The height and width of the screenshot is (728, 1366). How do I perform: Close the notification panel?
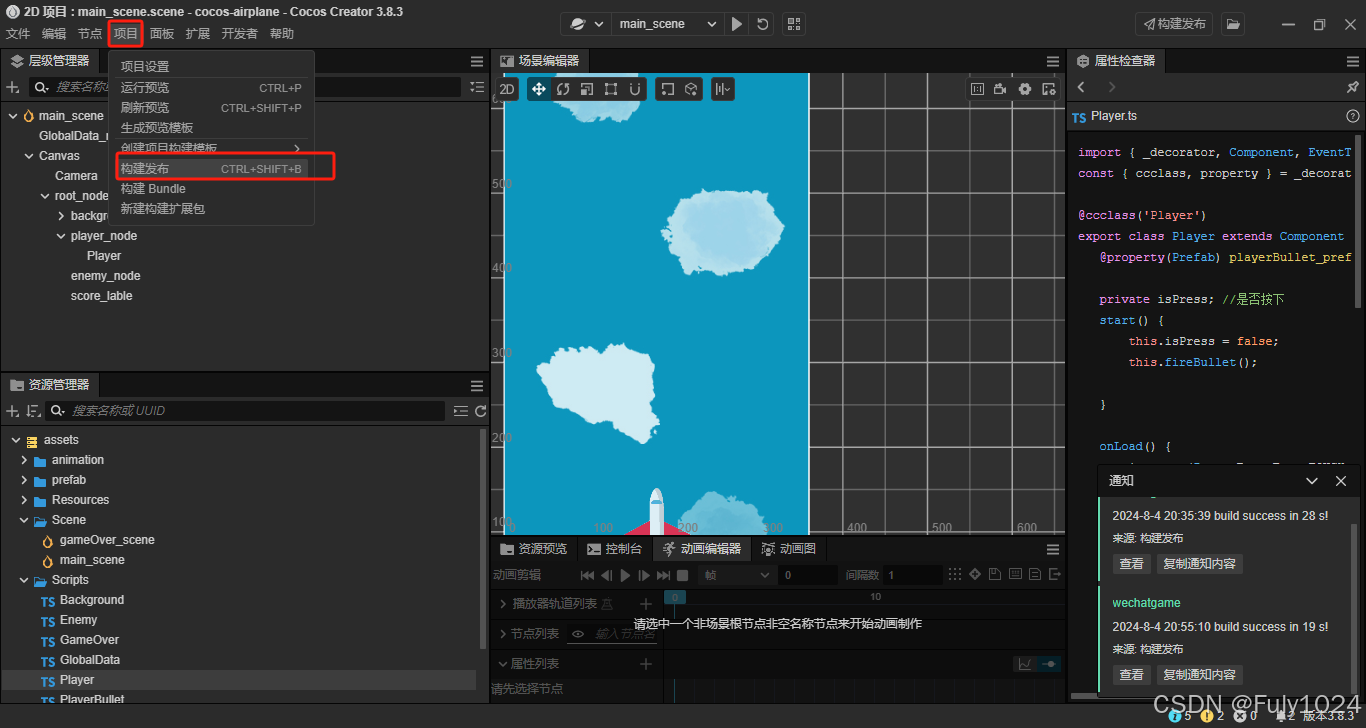point(1341,481)
